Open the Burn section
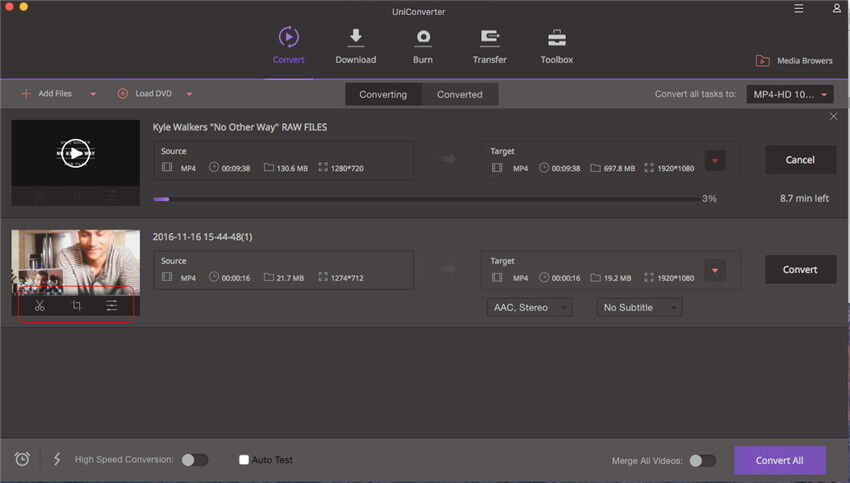This screenshot has width=850, height=483. (x=423, y=46)
